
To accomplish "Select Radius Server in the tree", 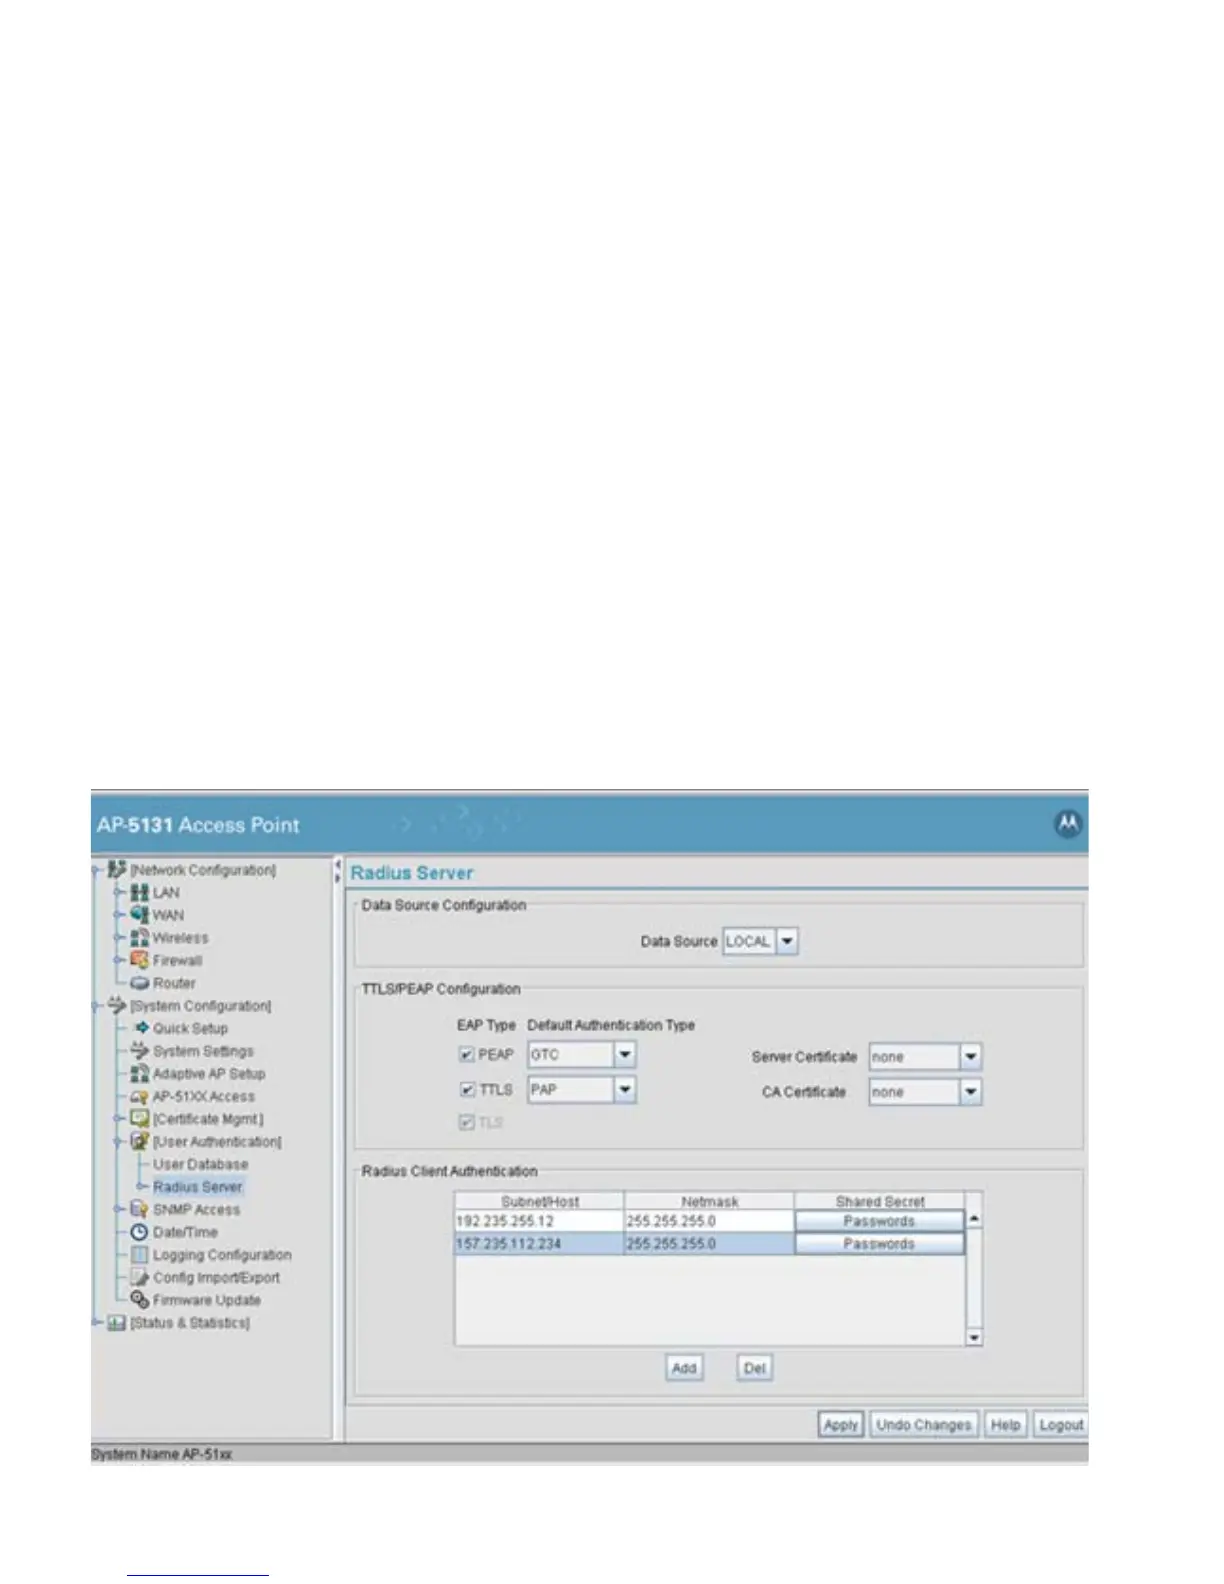I will 197,1187.
